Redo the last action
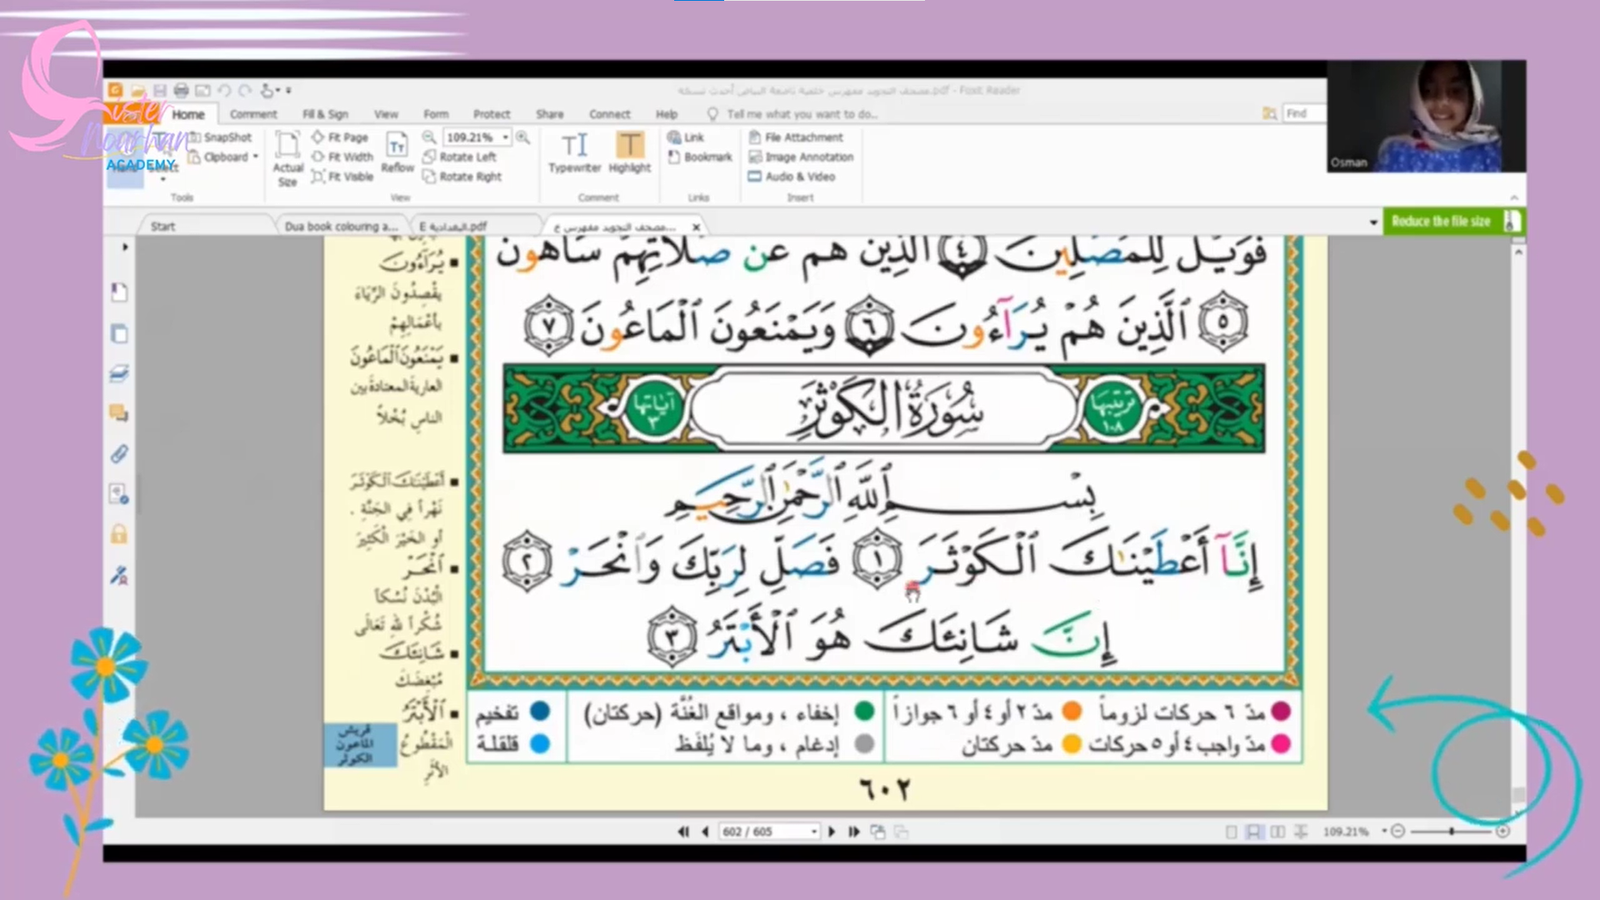This screenshot has width=1600, height=900. click(245, 90)
